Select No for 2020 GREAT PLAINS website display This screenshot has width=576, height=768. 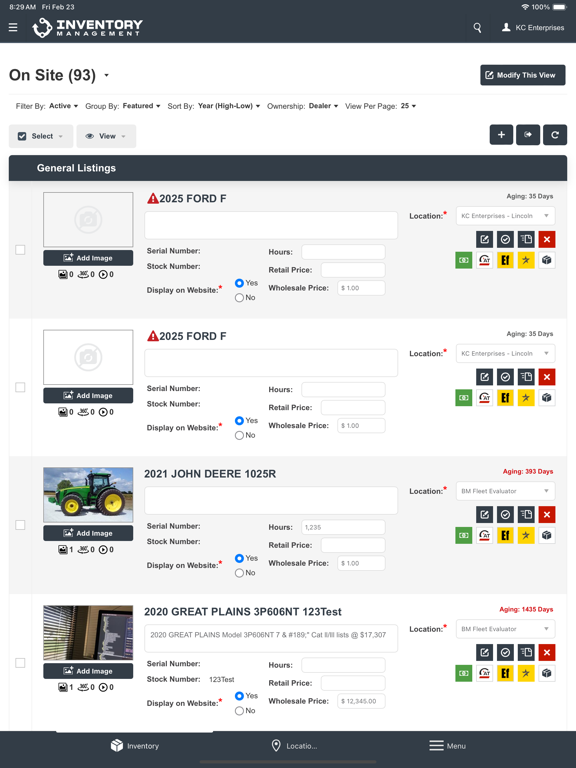pyautogui.click(x=239, y=711)
